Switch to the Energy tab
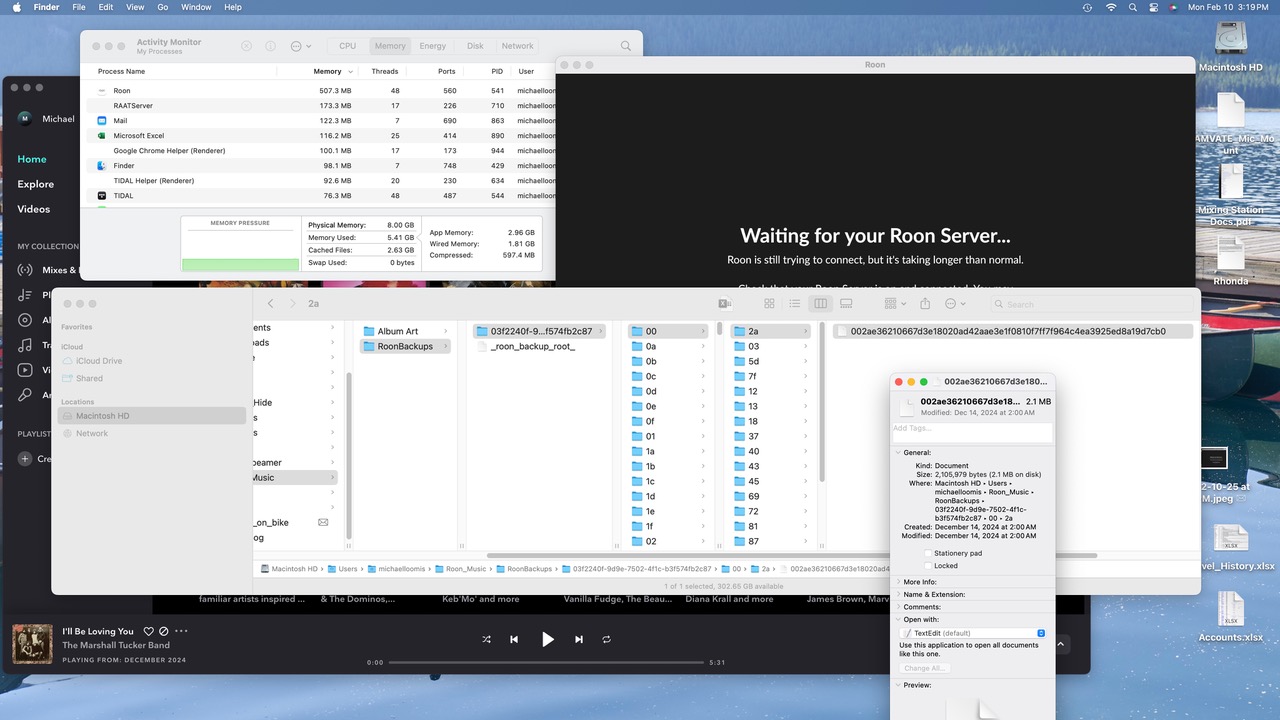This screenshot has width=1280, height=720. click(433, 46)
